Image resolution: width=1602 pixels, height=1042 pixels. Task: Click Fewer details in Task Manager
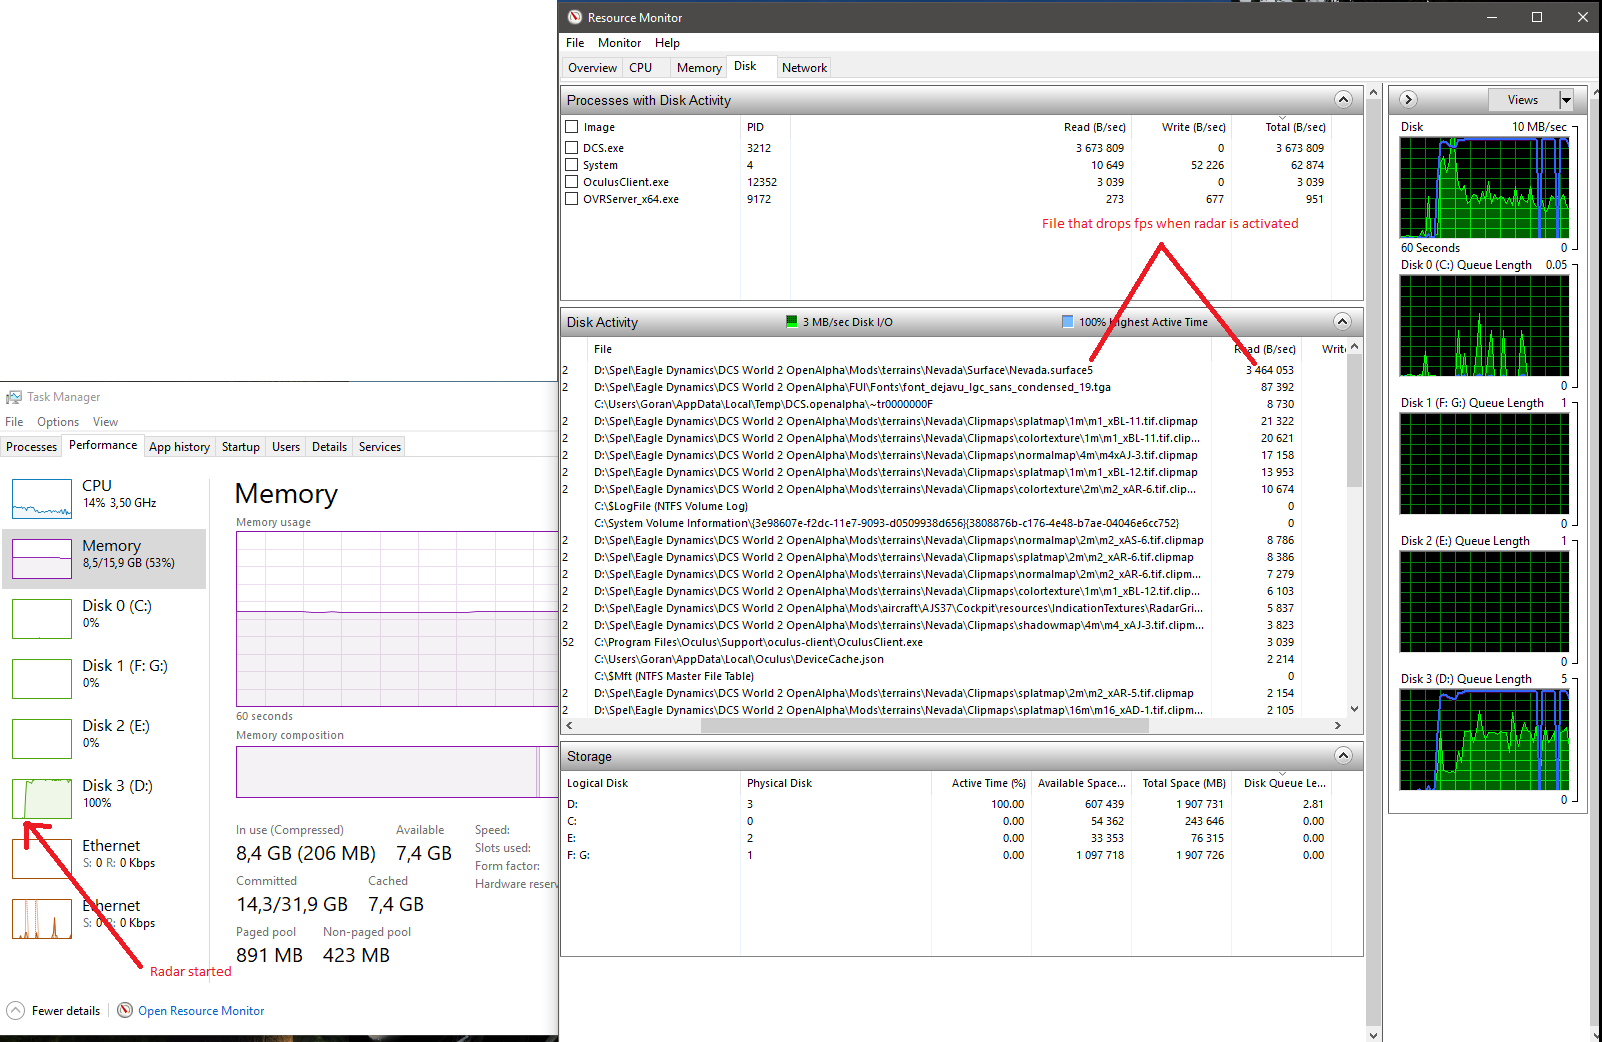click(66, 1011)
